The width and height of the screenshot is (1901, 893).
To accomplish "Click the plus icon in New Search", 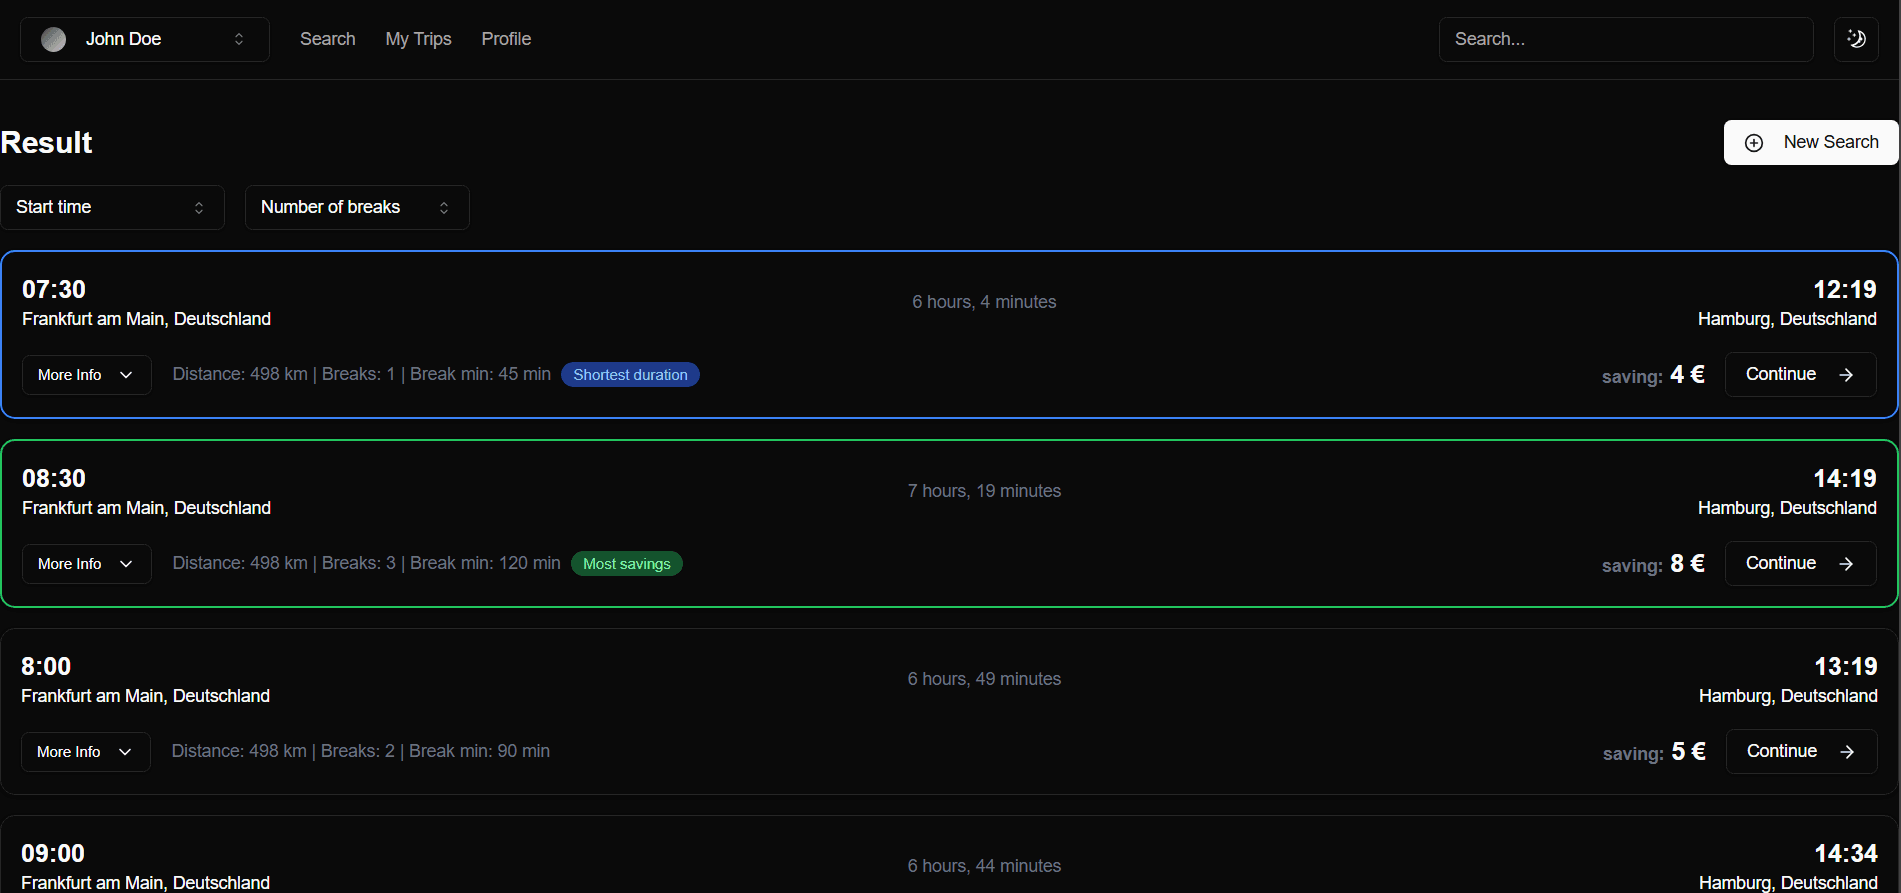I will click(x=1754, y=143).
